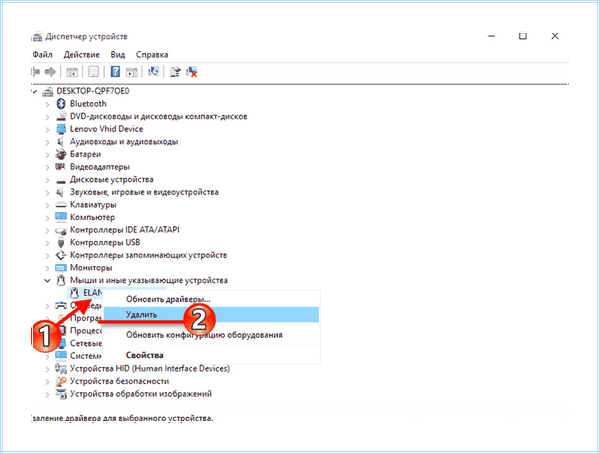The width and height of the screenshot is (600, 454).
Task: Expand the Bluetooth node chevron
Action: 47,104
